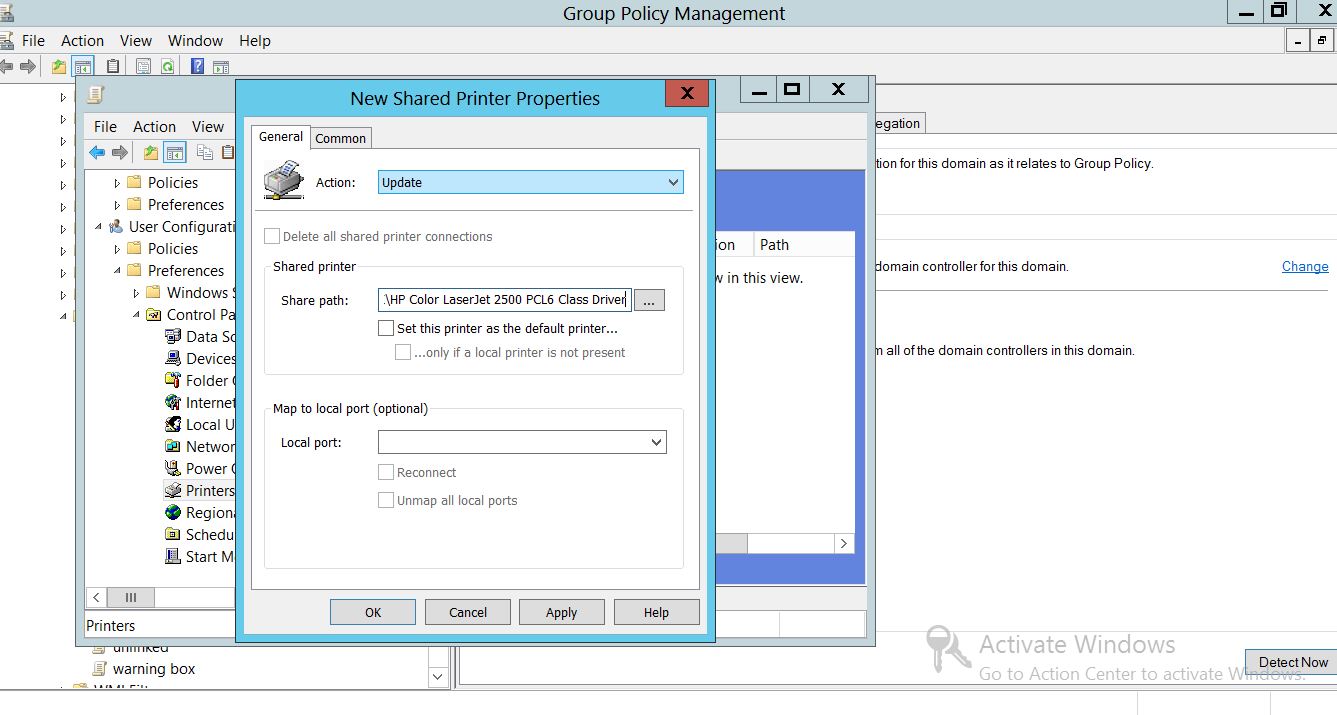Image resolution: width=1337 pixels, height=715 pixels.
Task: Click the Refresh icon in main toolbar
Action: click(x=168, y=66)
